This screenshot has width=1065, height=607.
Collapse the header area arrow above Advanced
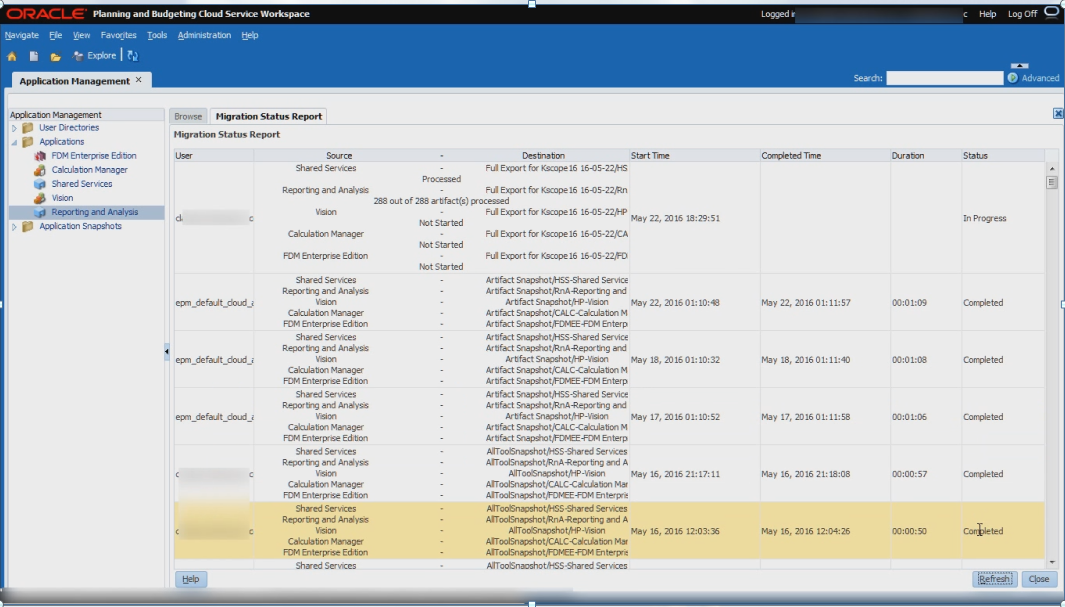click(x=1019, y=66)
